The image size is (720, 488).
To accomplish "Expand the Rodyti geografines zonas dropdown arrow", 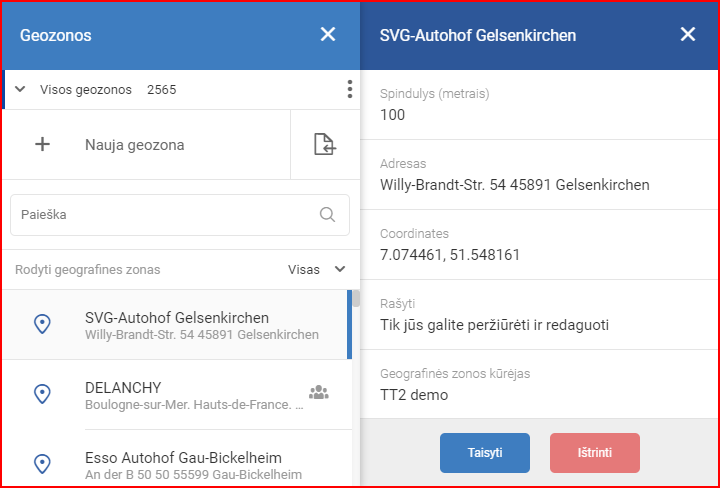I will 340,269.
